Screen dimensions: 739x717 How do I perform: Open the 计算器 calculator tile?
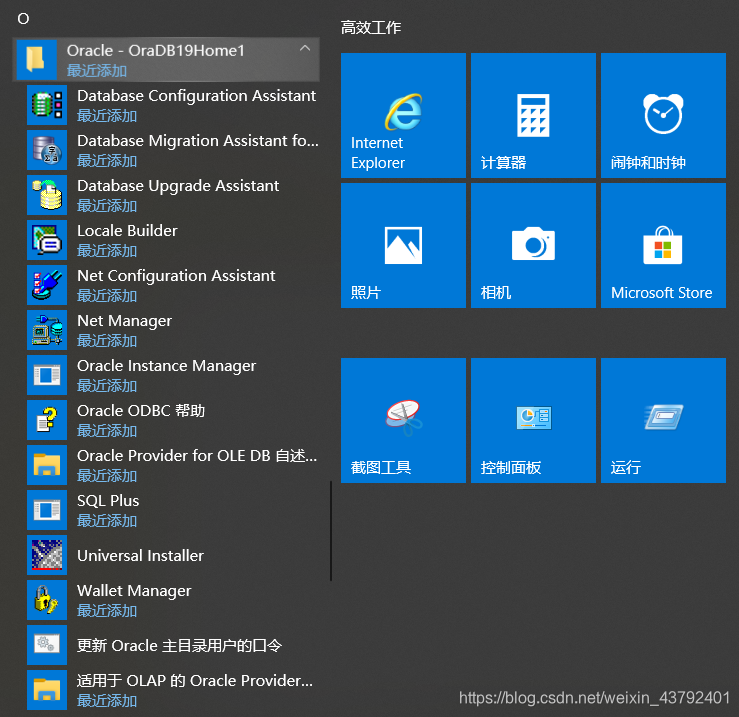(x=533, y=115)
